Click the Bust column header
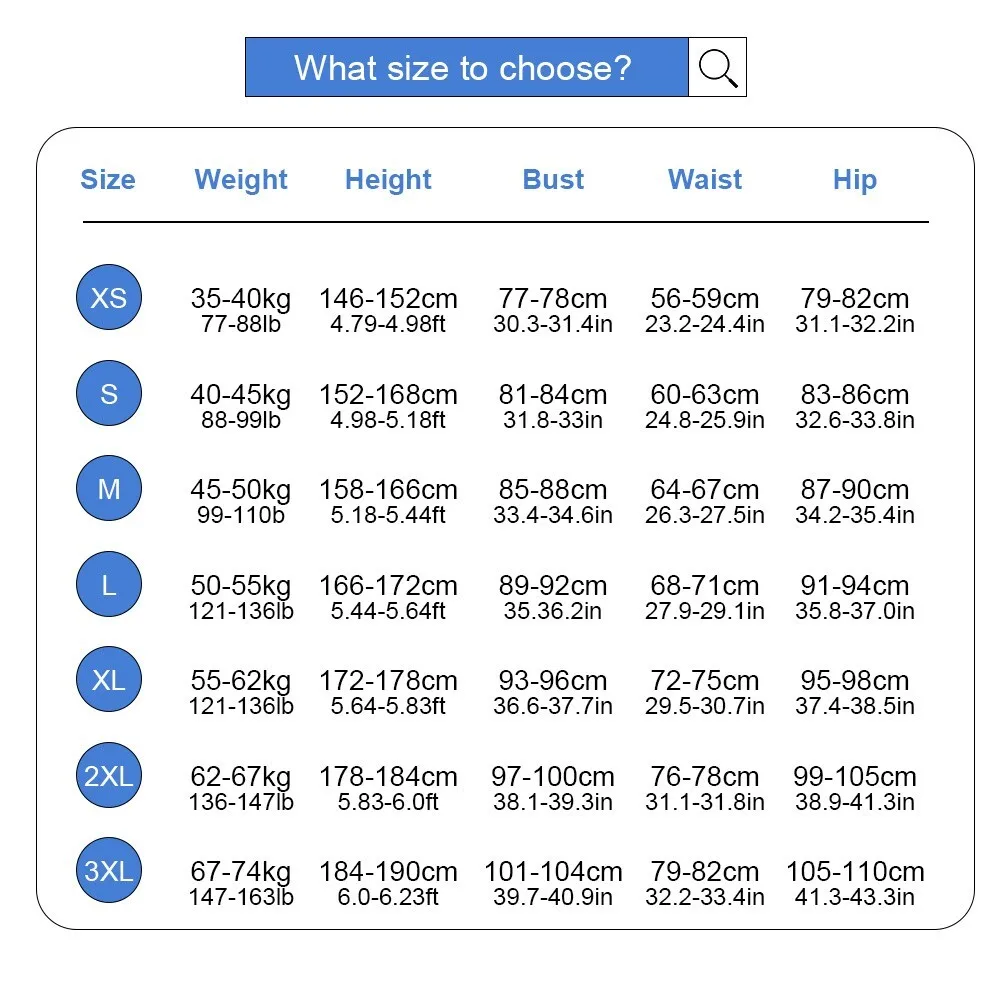This screenshot has height=1000, width=1000. (x=553, y=180)
